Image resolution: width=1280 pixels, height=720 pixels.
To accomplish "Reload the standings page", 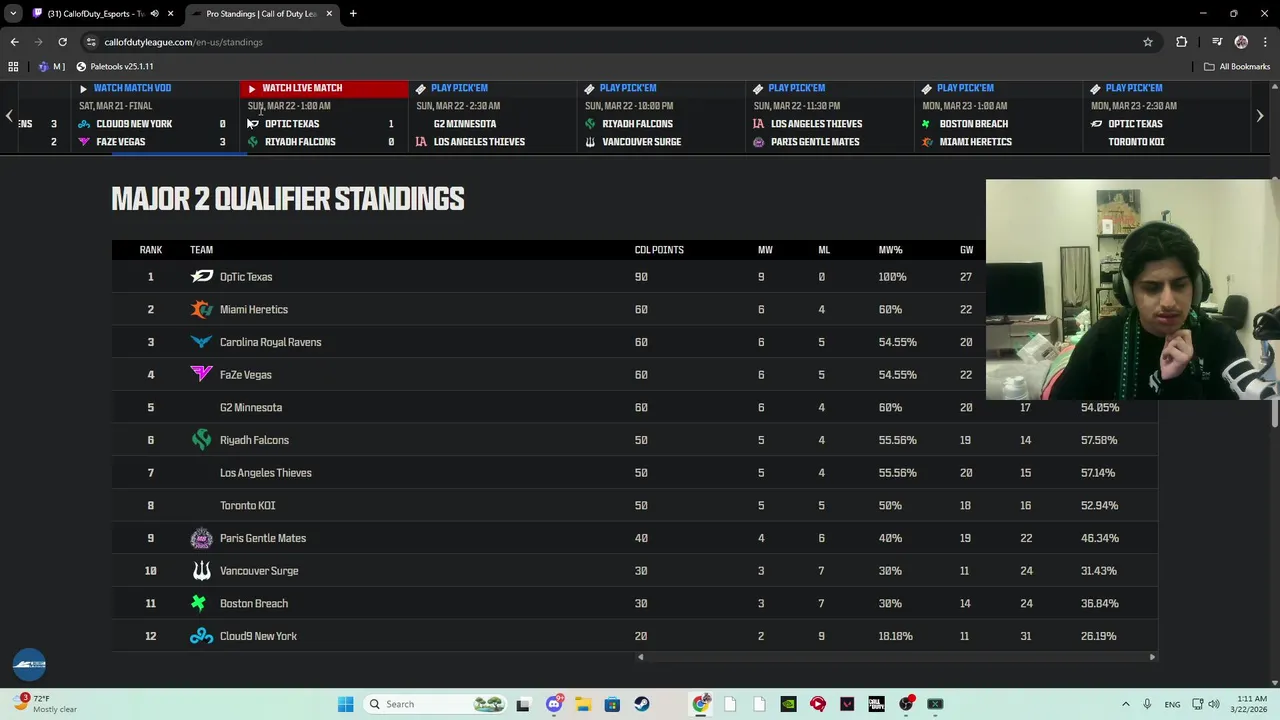I will pos(62,42).
